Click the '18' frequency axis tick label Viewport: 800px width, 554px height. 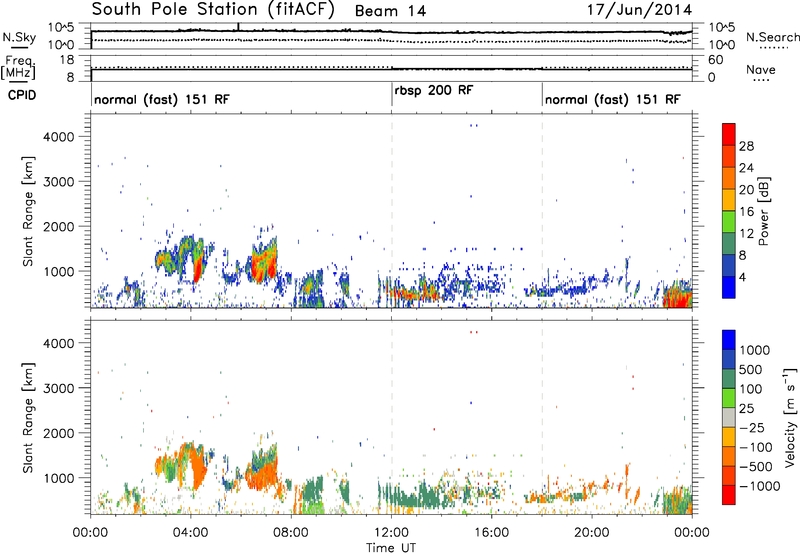pyautogui.click(x=67, y=60)
